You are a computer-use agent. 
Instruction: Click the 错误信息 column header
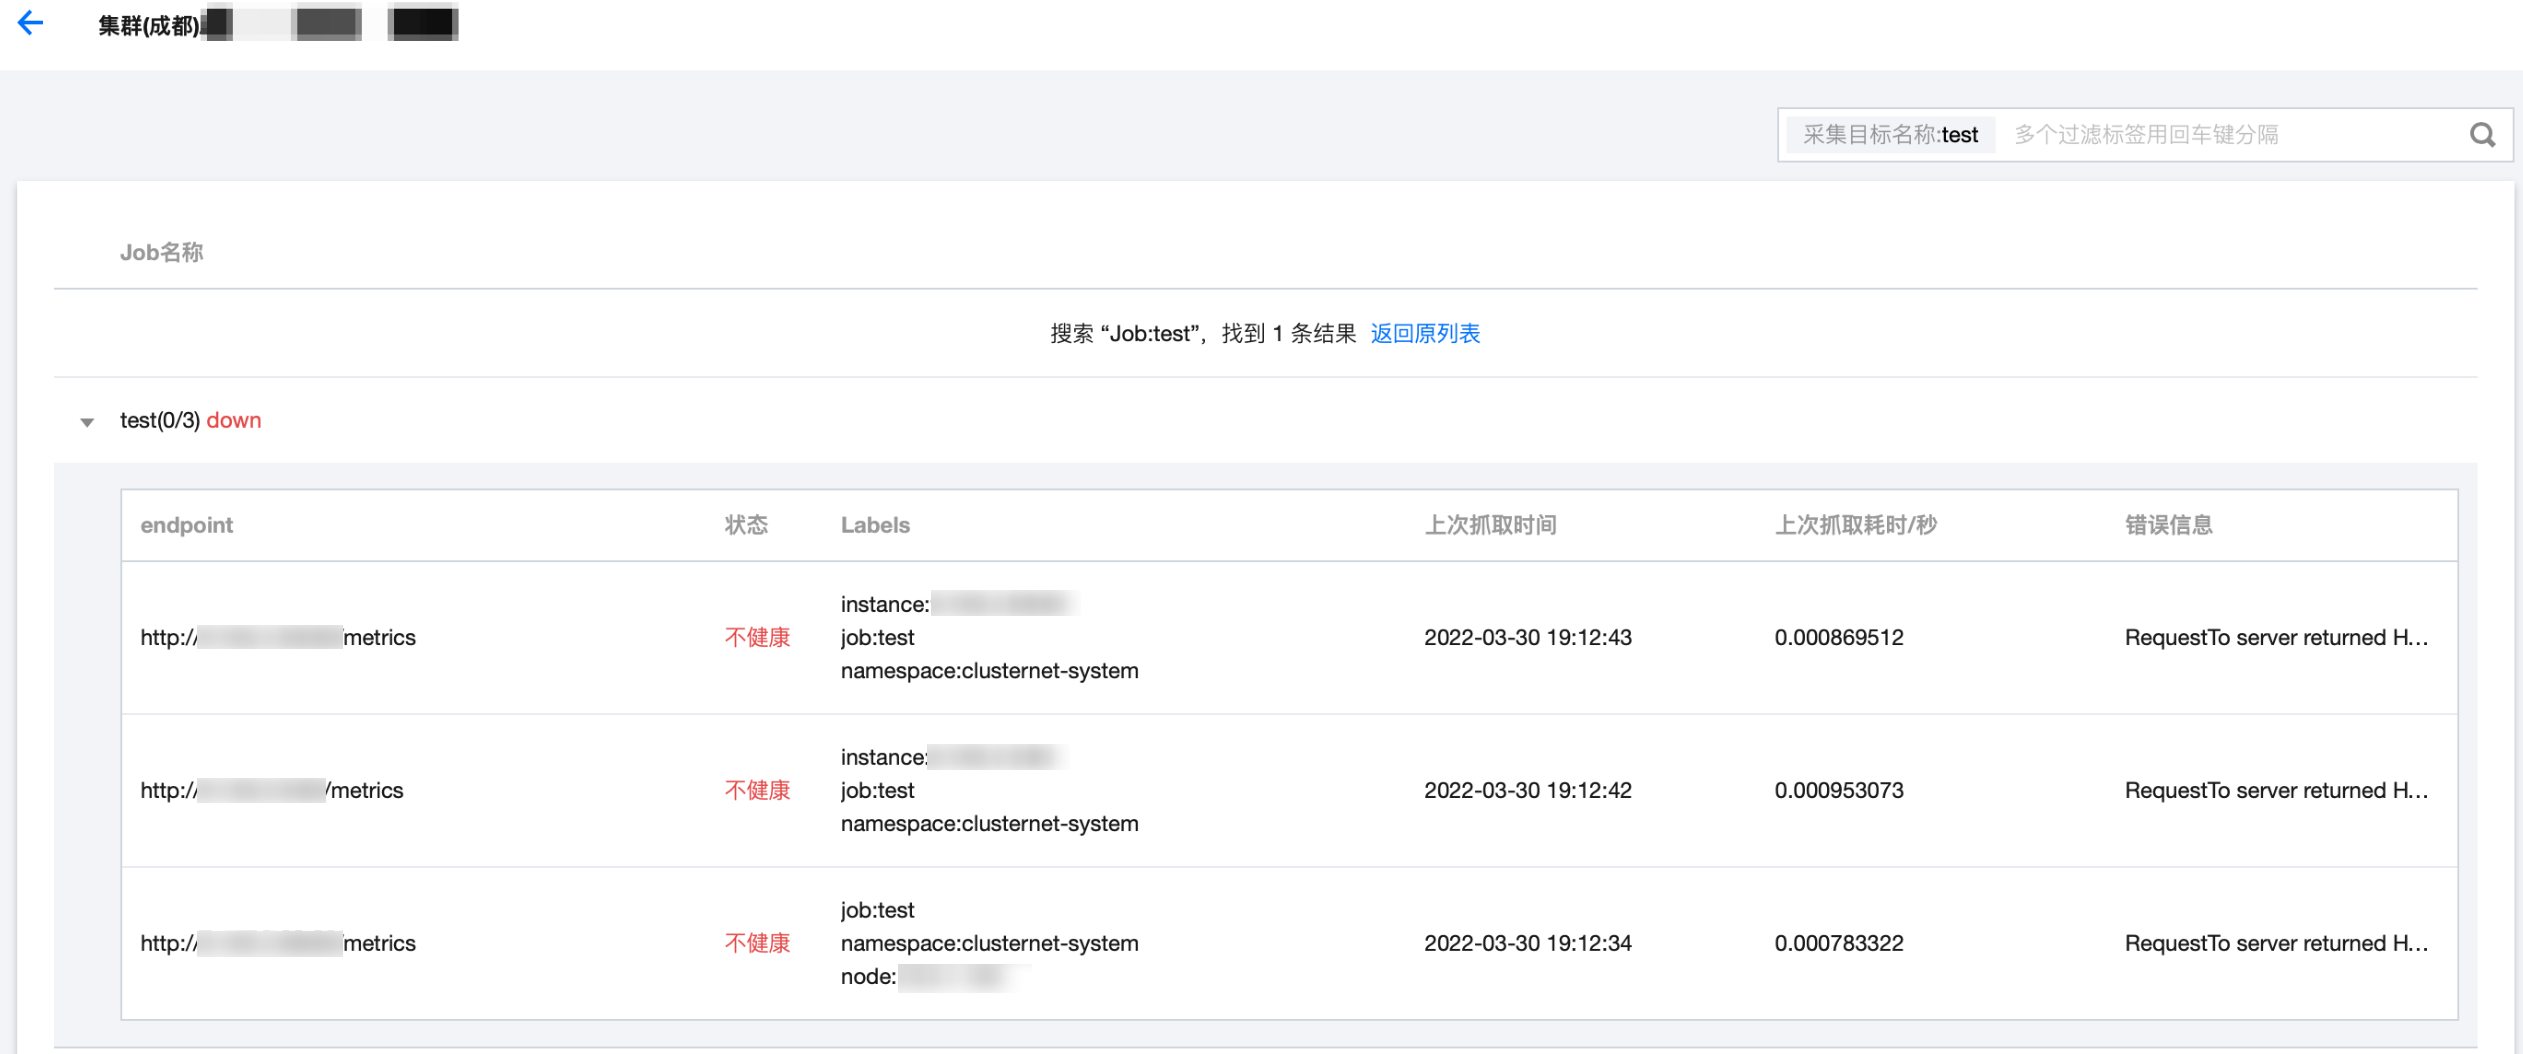pos(2168,525)
